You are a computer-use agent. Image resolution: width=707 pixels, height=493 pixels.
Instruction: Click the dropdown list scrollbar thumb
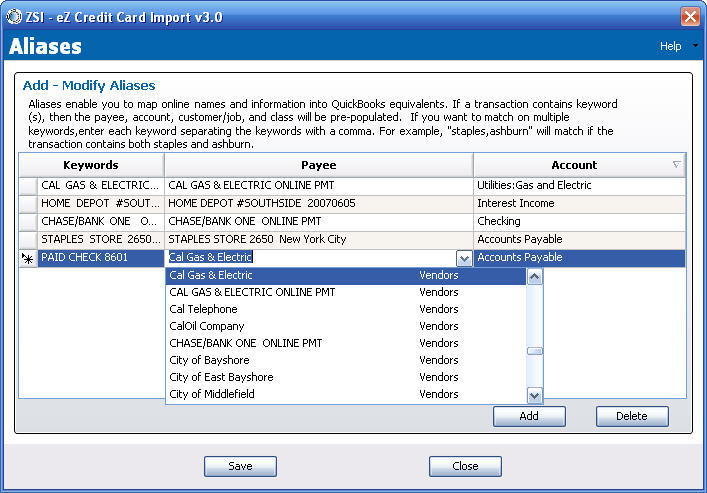[x=534, y=351]
